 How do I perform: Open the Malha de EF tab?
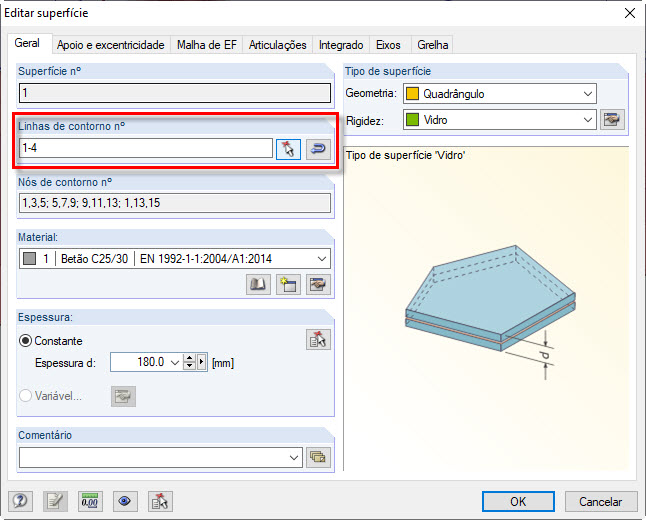click(207, 45)
